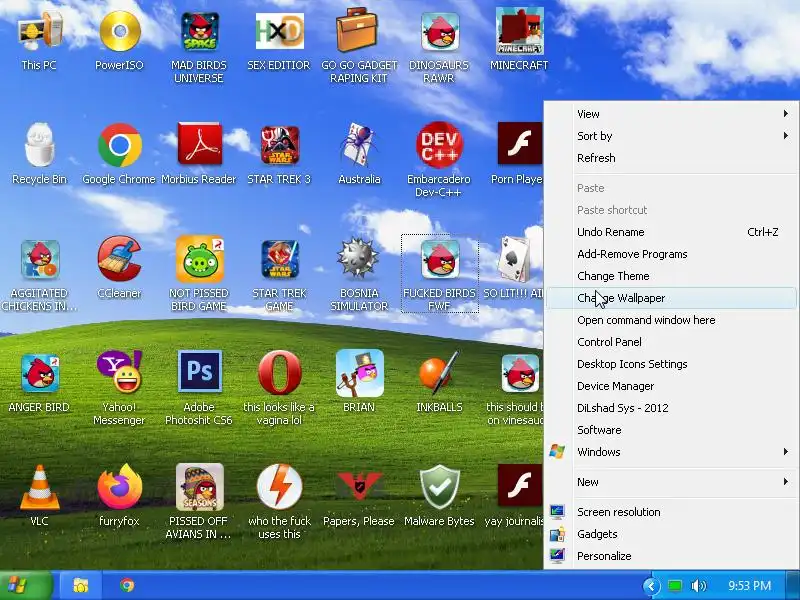Select the red Opera browser icon

pyautogui.click(x=279, y=372)
